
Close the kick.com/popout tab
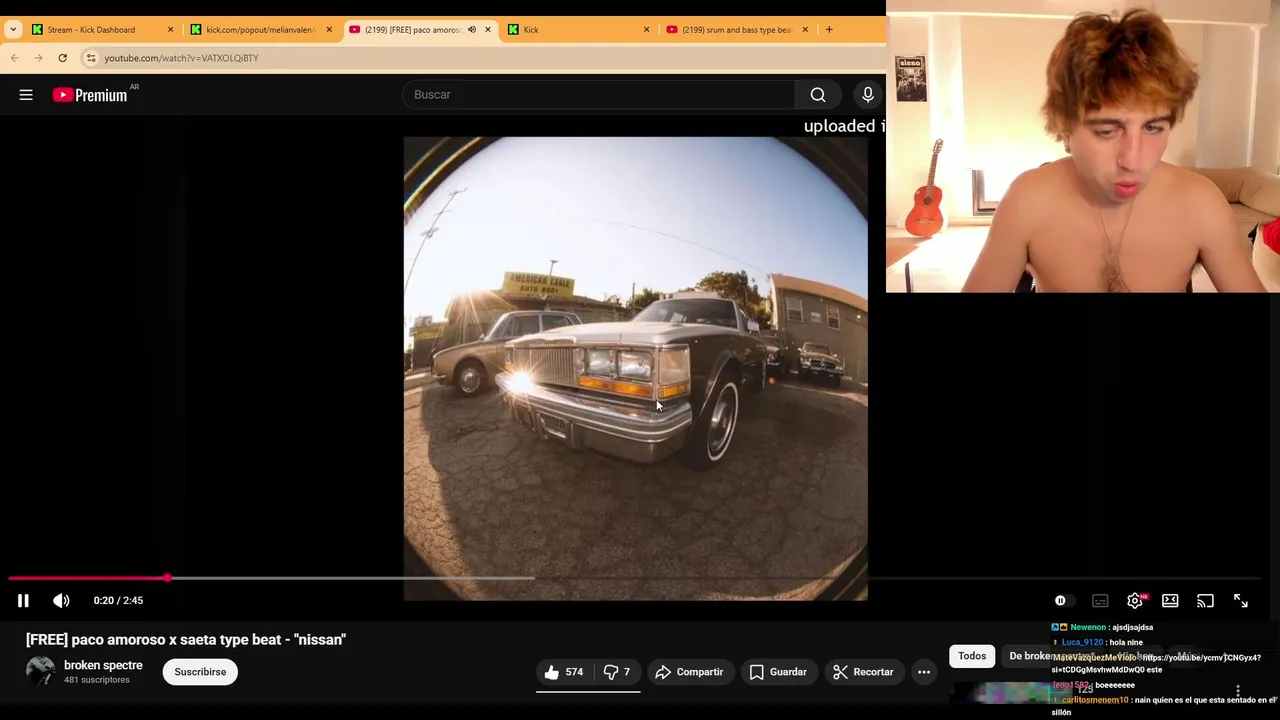pyautogui.click(x=329, y=30)
